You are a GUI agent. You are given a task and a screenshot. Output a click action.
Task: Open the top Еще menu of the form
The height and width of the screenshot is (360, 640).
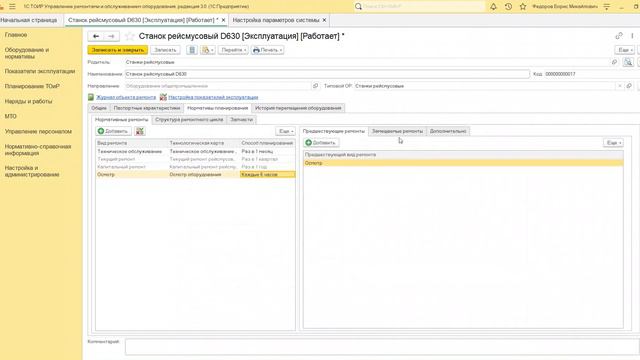[x=625, y=50]
